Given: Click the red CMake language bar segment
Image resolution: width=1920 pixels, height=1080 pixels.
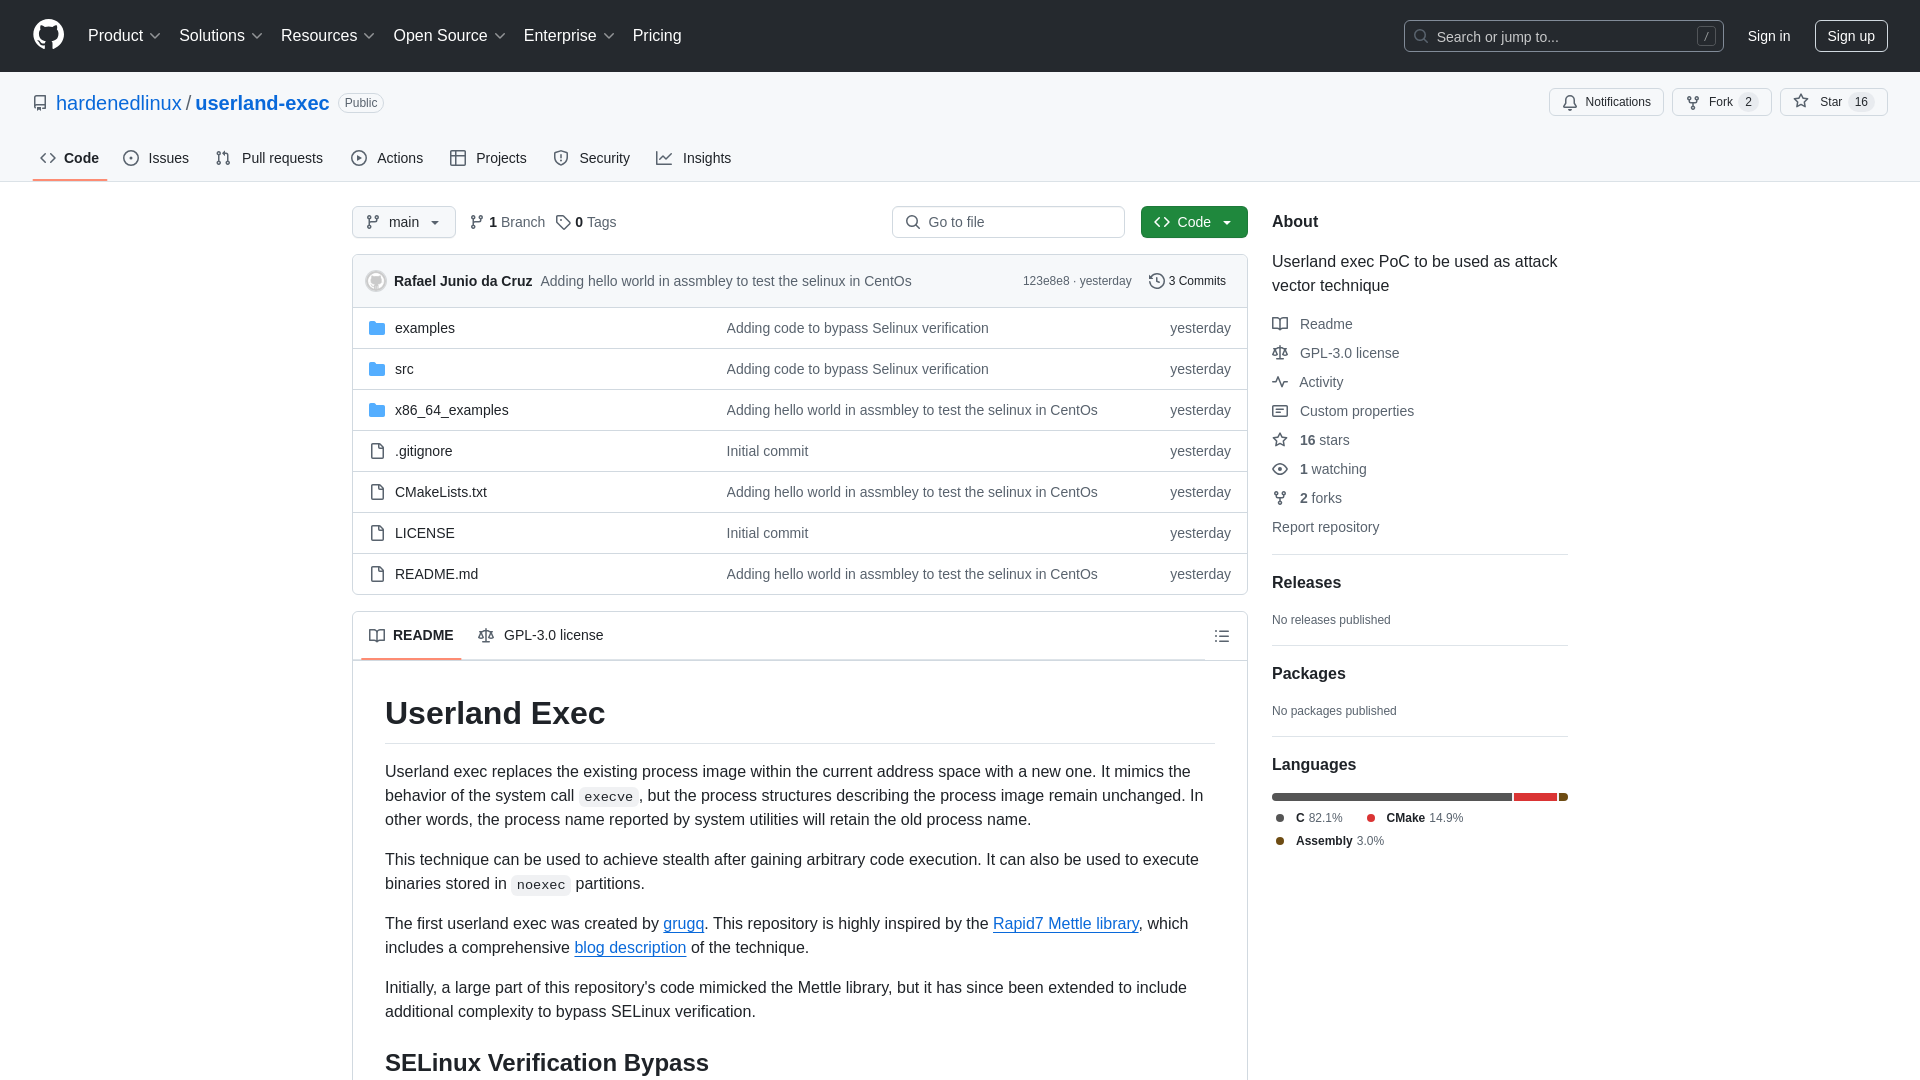Looking at the screenshot, I should pos(1535,797).
